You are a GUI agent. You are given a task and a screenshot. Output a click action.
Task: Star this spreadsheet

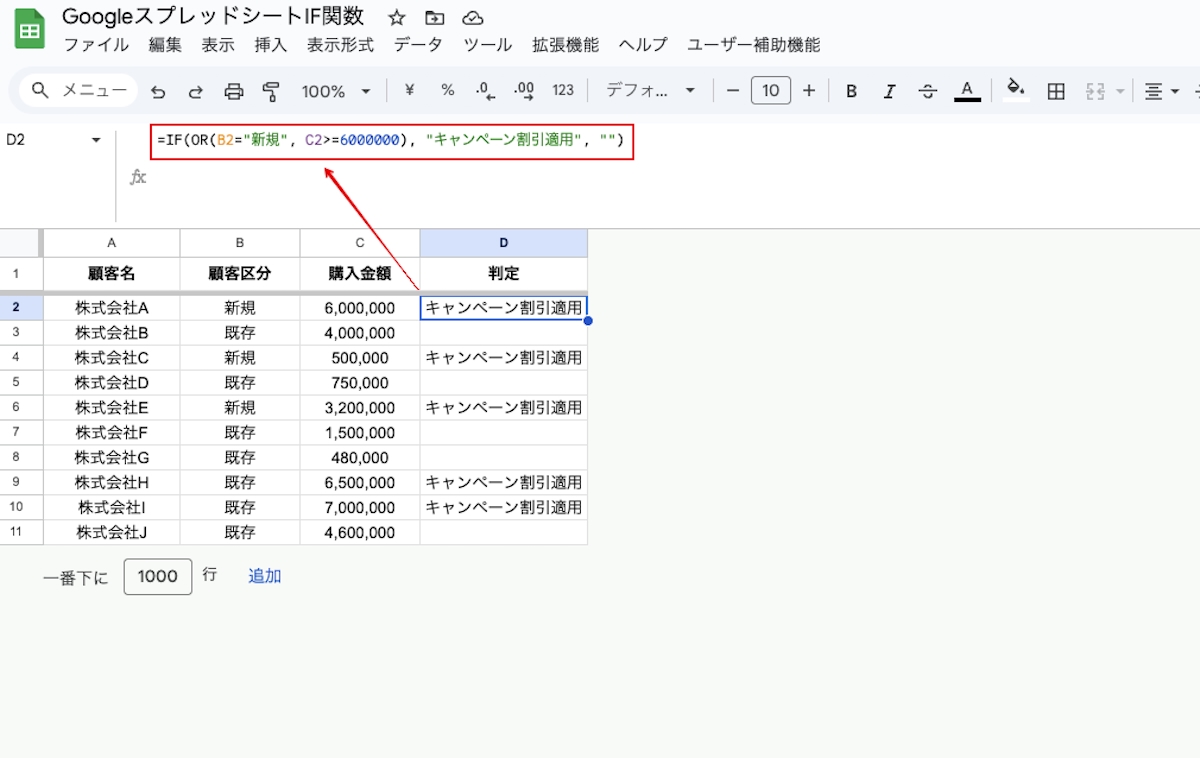point(397,18)
